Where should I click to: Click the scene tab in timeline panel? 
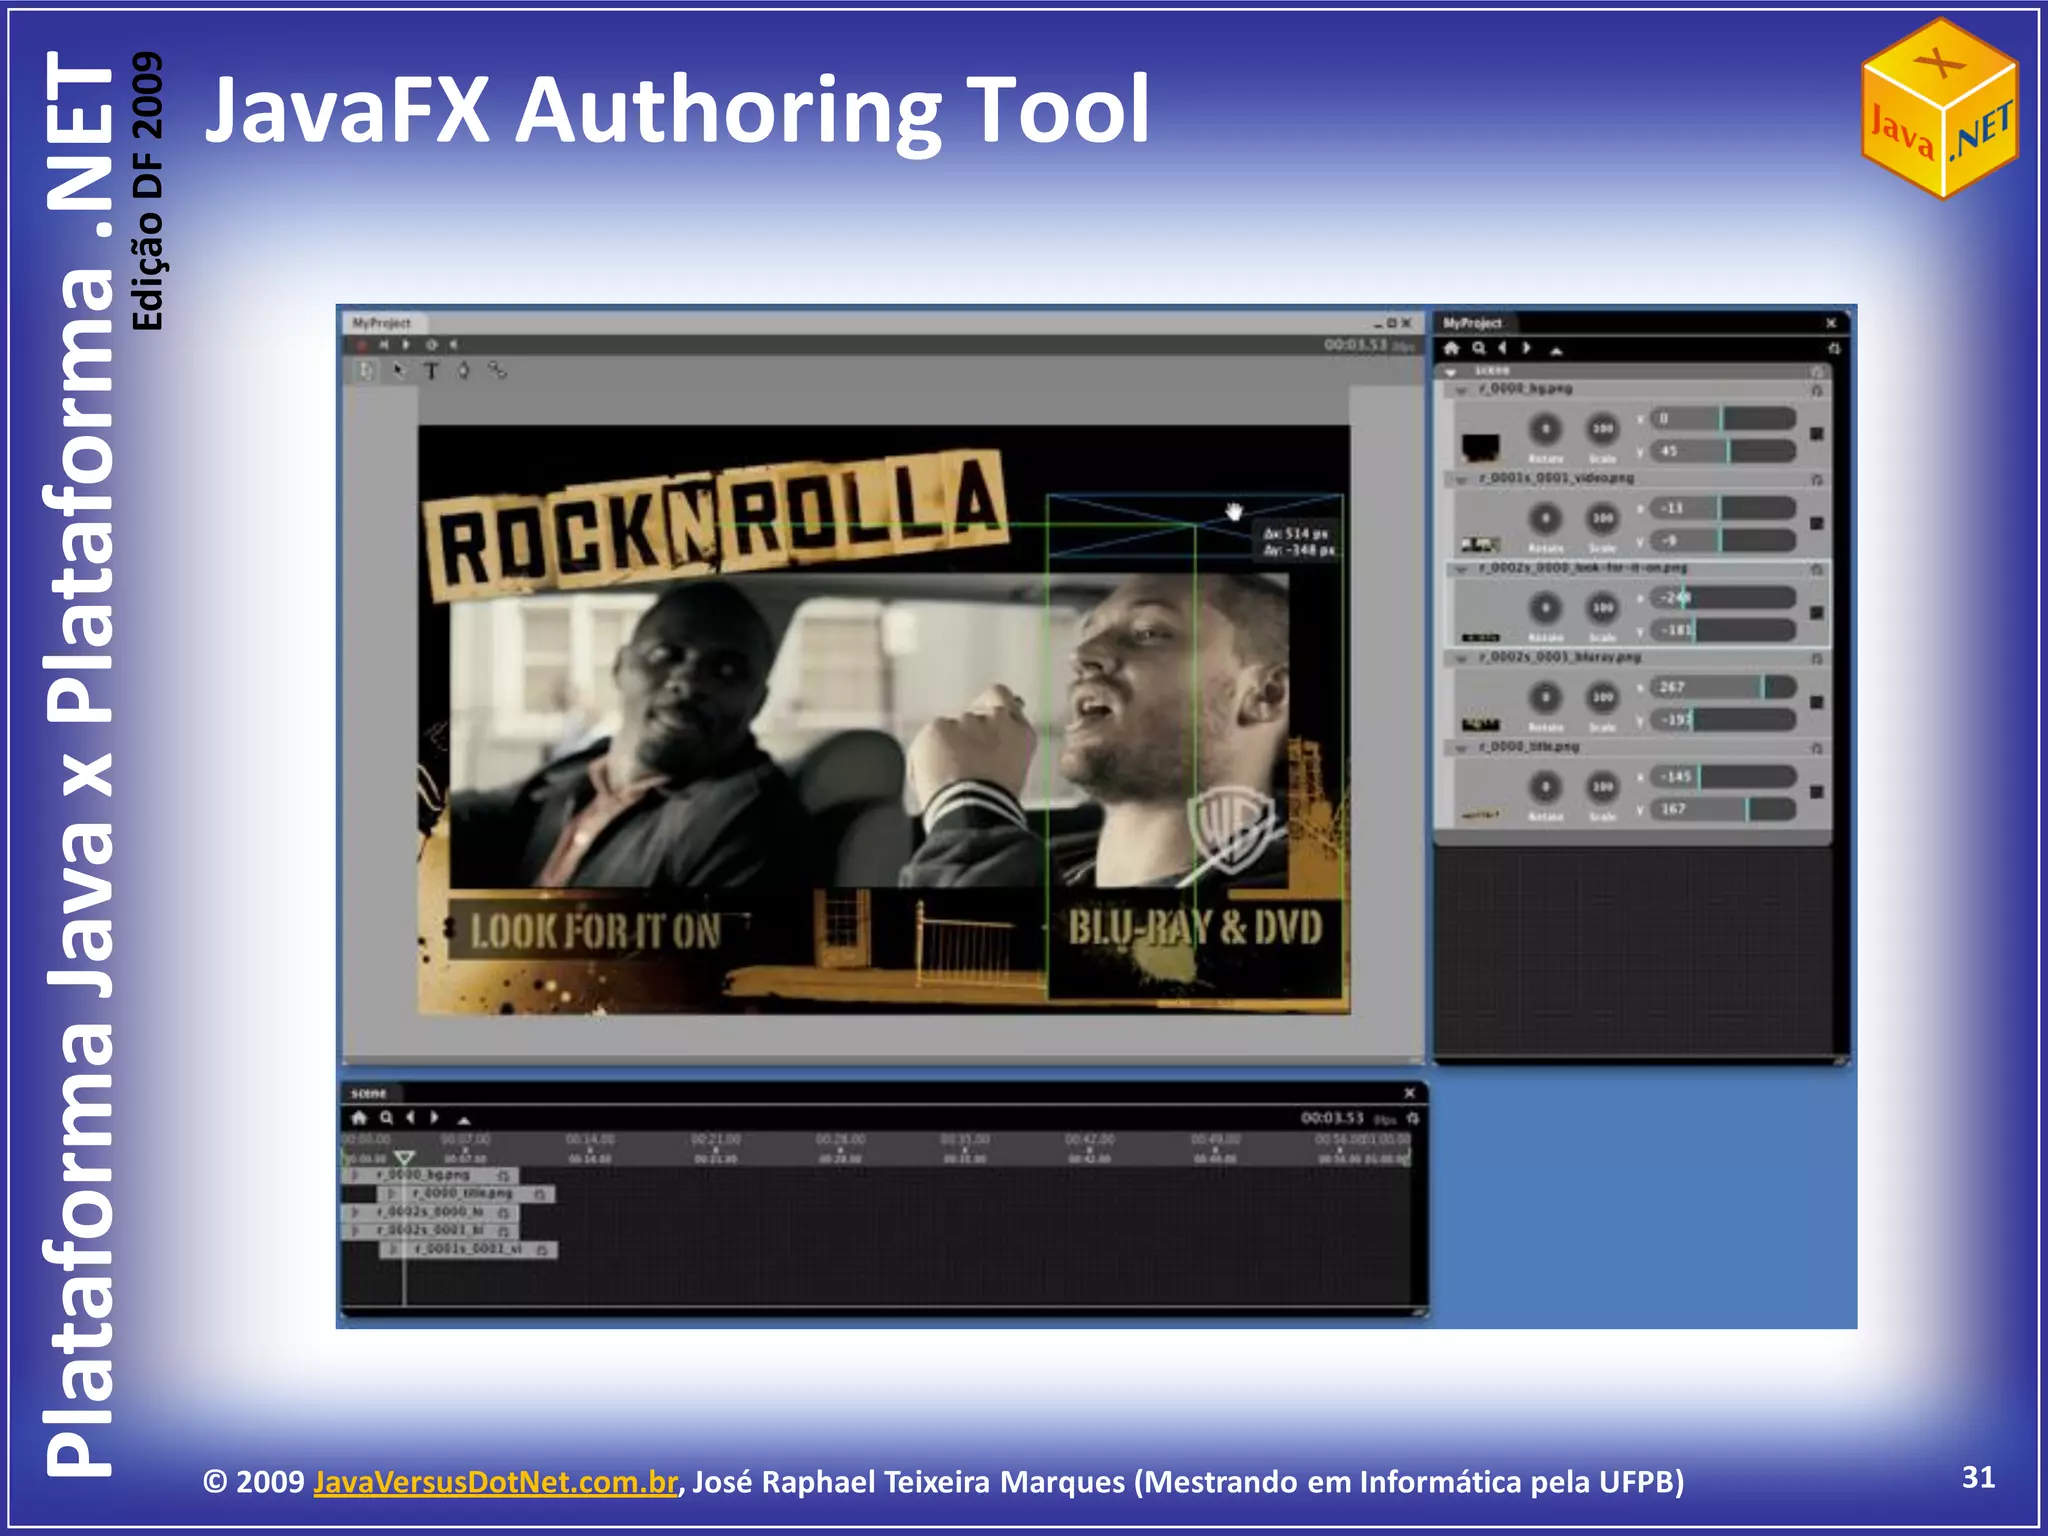pyautogui.click(x=369, y=1093)
